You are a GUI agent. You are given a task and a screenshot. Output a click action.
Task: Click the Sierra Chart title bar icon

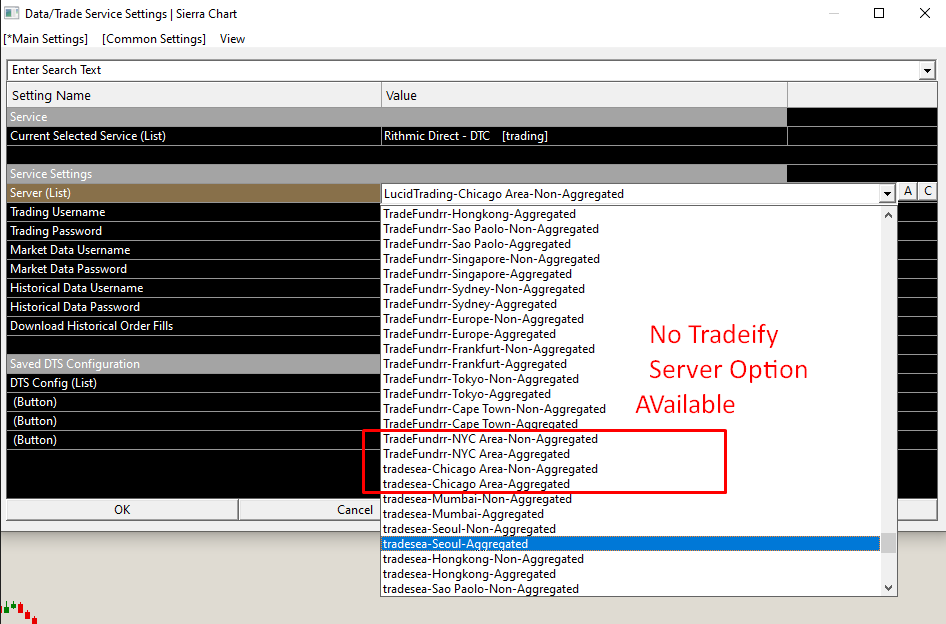tap(11, 13)
